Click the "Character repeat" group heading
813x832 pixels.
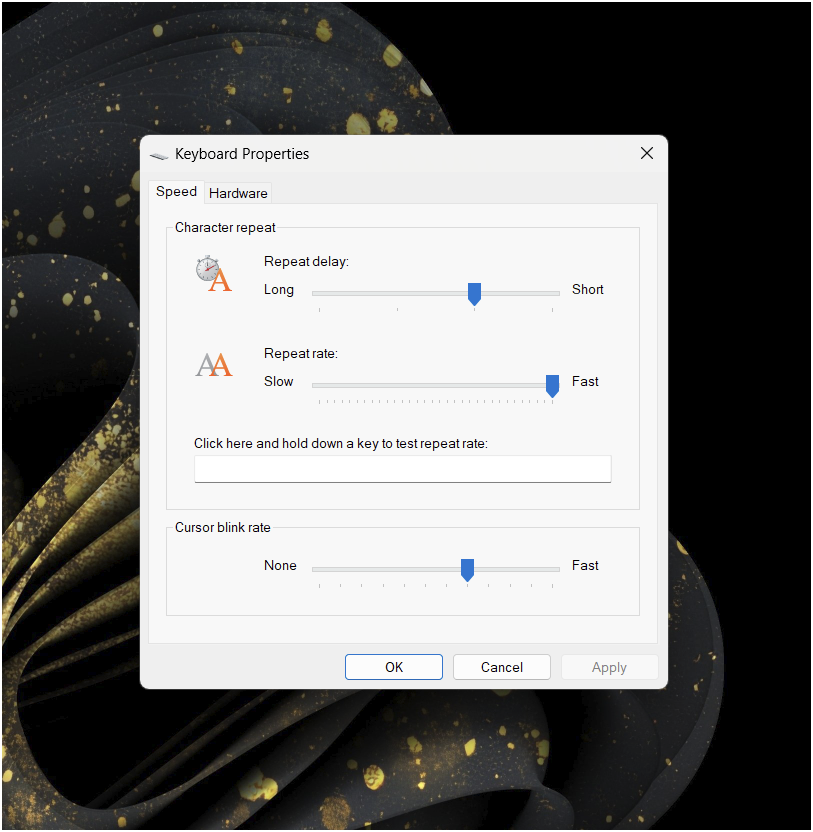click(225, 228)
